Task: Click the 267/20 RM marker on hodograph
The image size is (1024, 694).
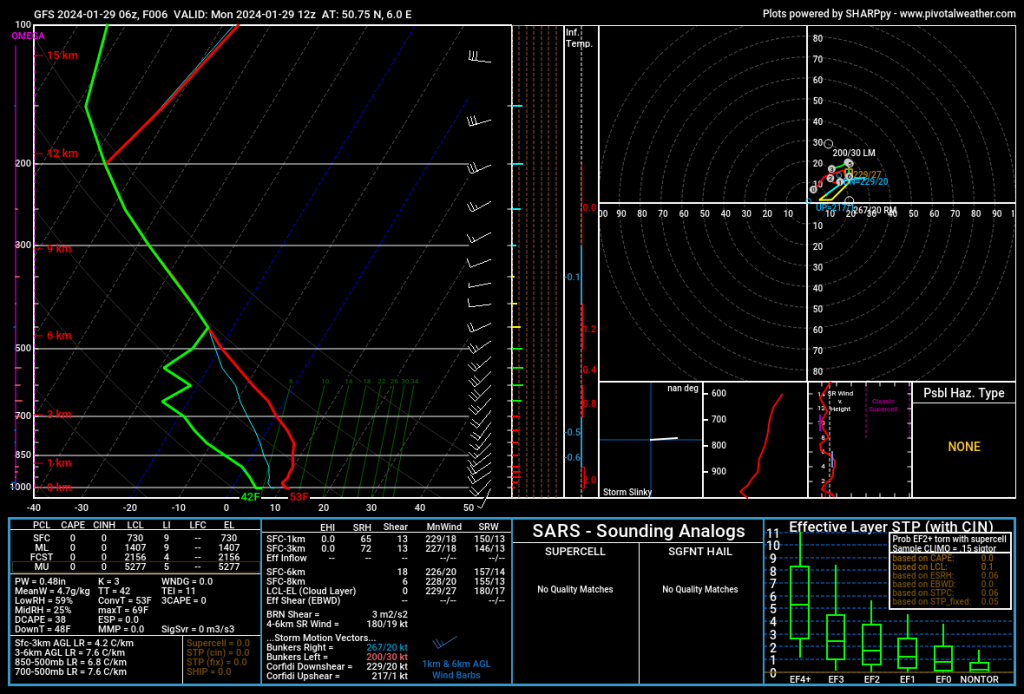Action: pyautogui.click(x=849, y=202)
